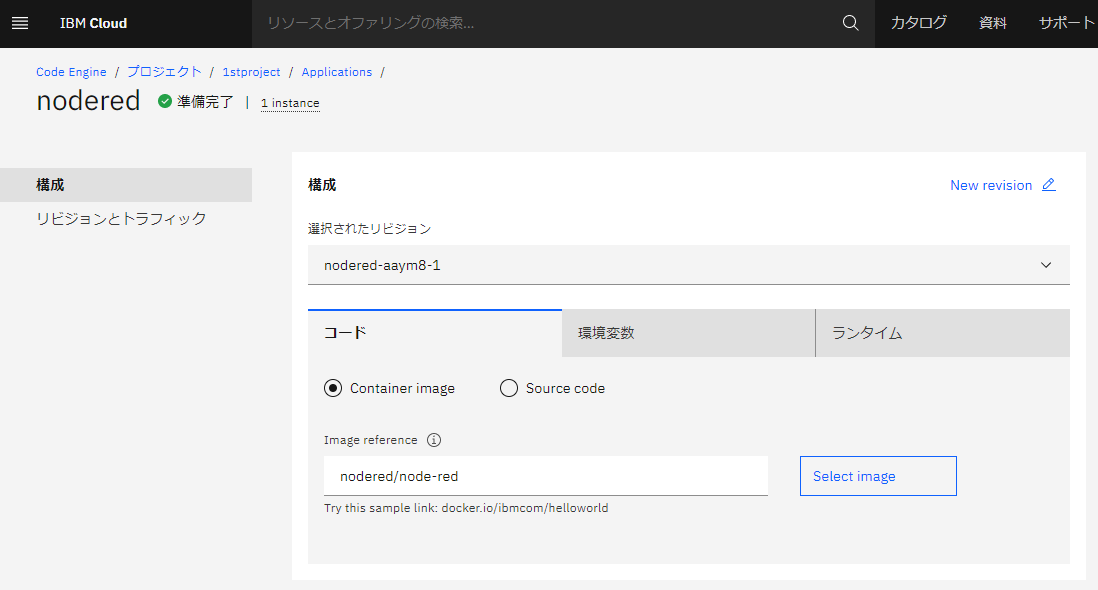Go to 1stproject breadcrumb

tap(251, 72)
